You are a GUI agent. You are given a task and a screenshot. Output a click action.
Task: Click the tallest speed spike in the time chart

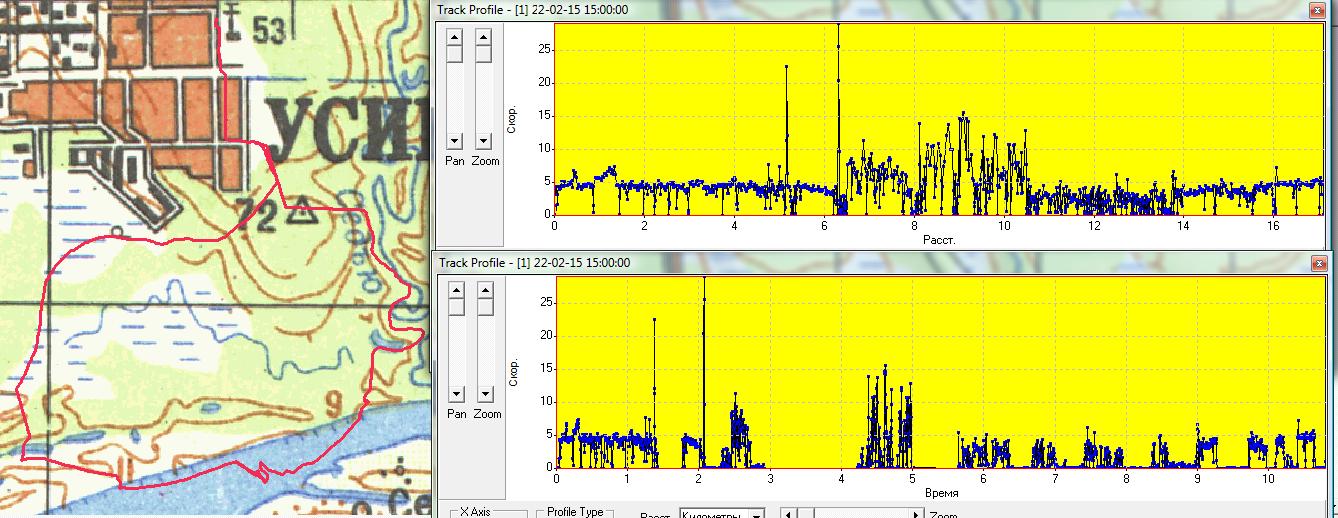704,282
